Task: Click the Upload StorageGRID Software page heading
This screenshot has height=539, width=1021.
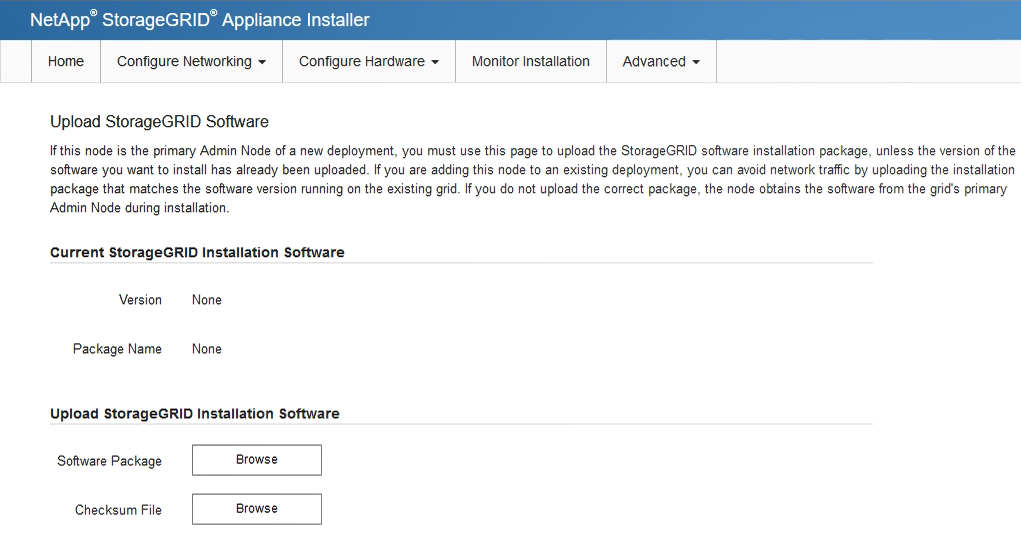Action: pos(159,122)
